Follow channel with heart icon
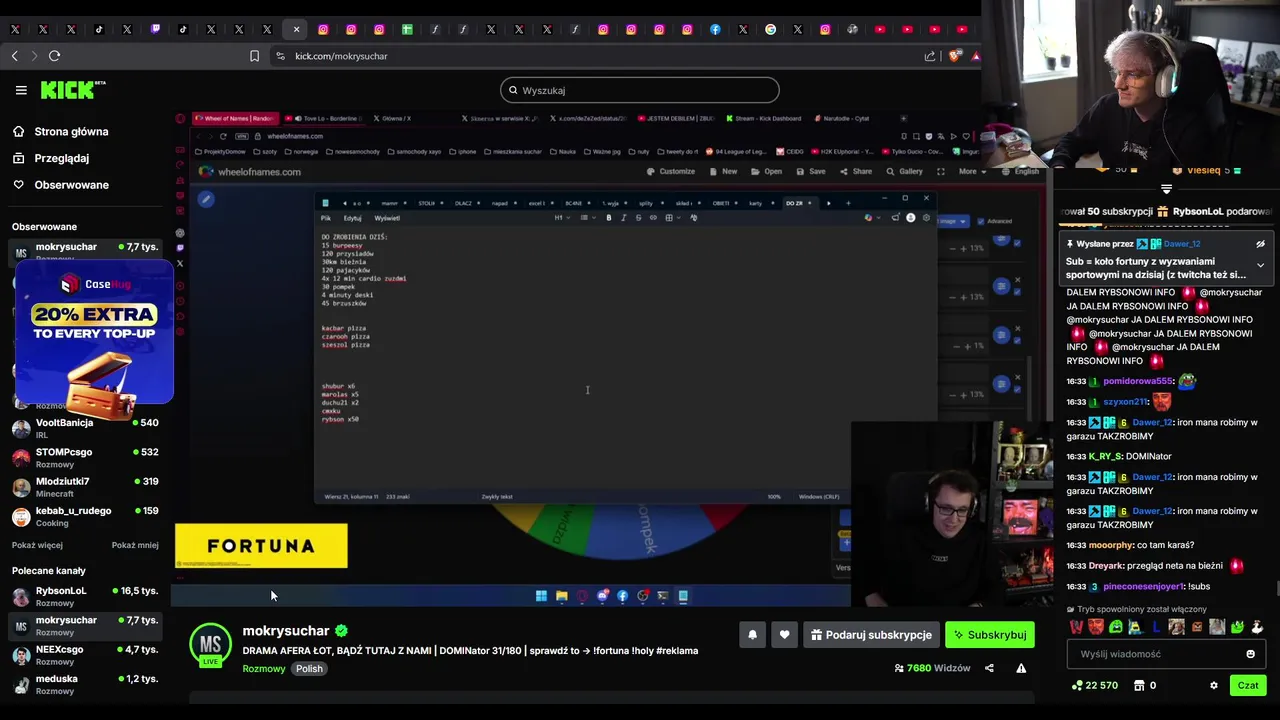This screenshot has height=720, width=1280. pyautogui.click(x=784, y=635)
